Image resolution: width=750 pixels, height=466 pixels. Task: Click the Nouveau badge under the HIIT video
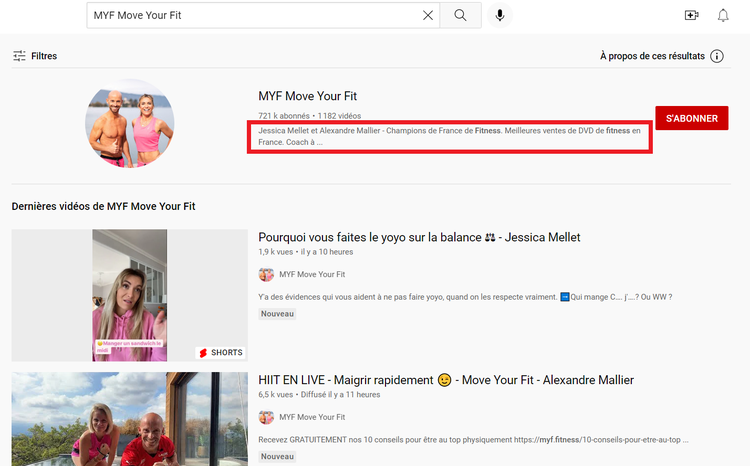coord(277,456)
